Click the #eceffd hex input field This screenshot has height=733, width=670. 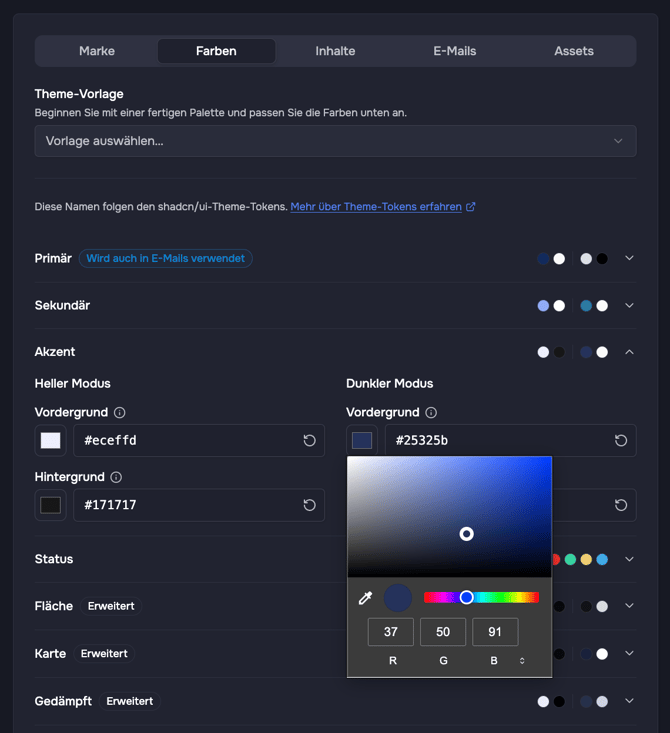[199, 440]
